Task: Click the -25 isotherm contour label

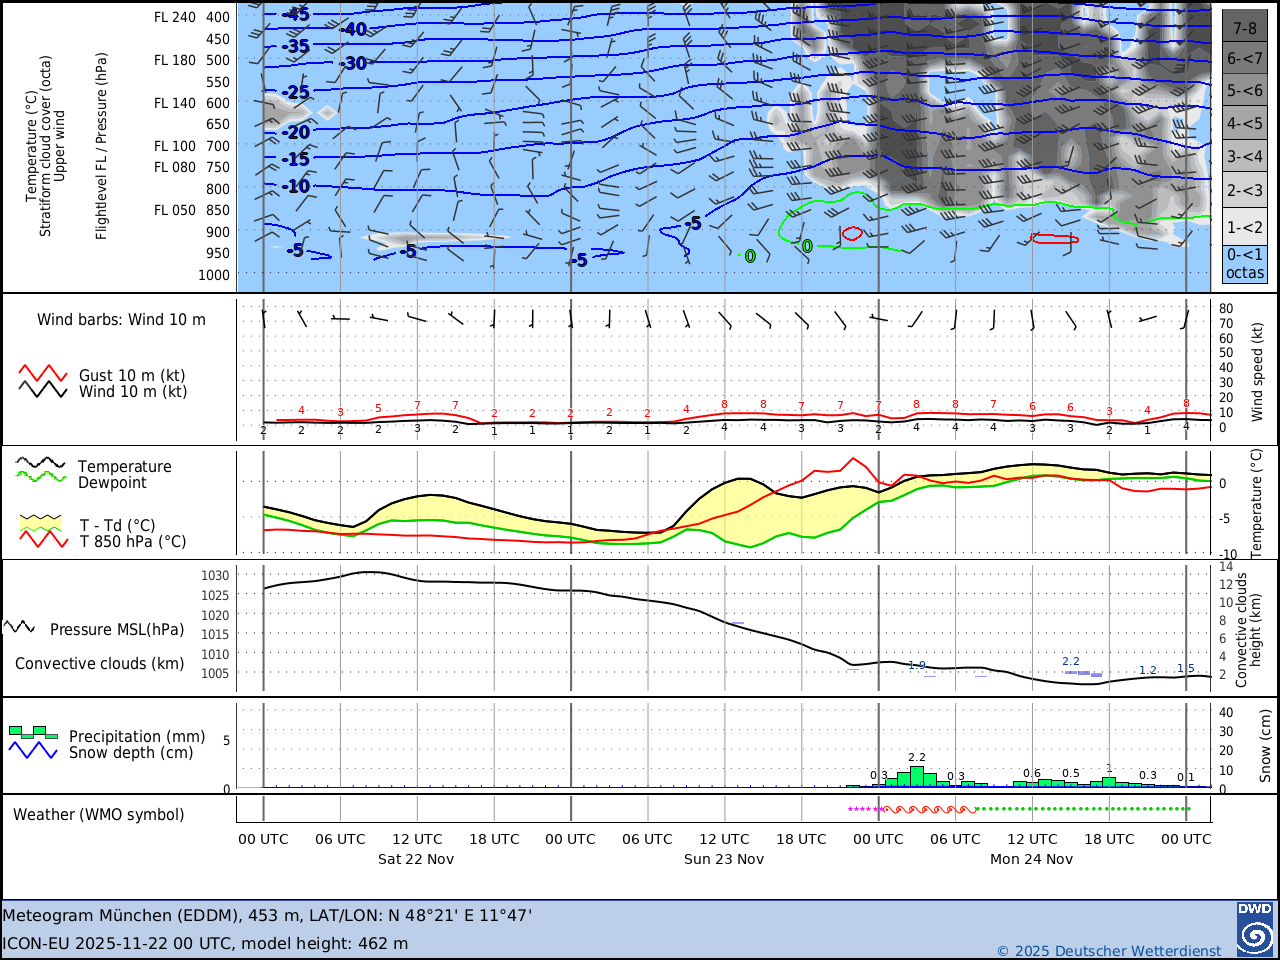Action: pyautogui.click(x=296, y=92)
